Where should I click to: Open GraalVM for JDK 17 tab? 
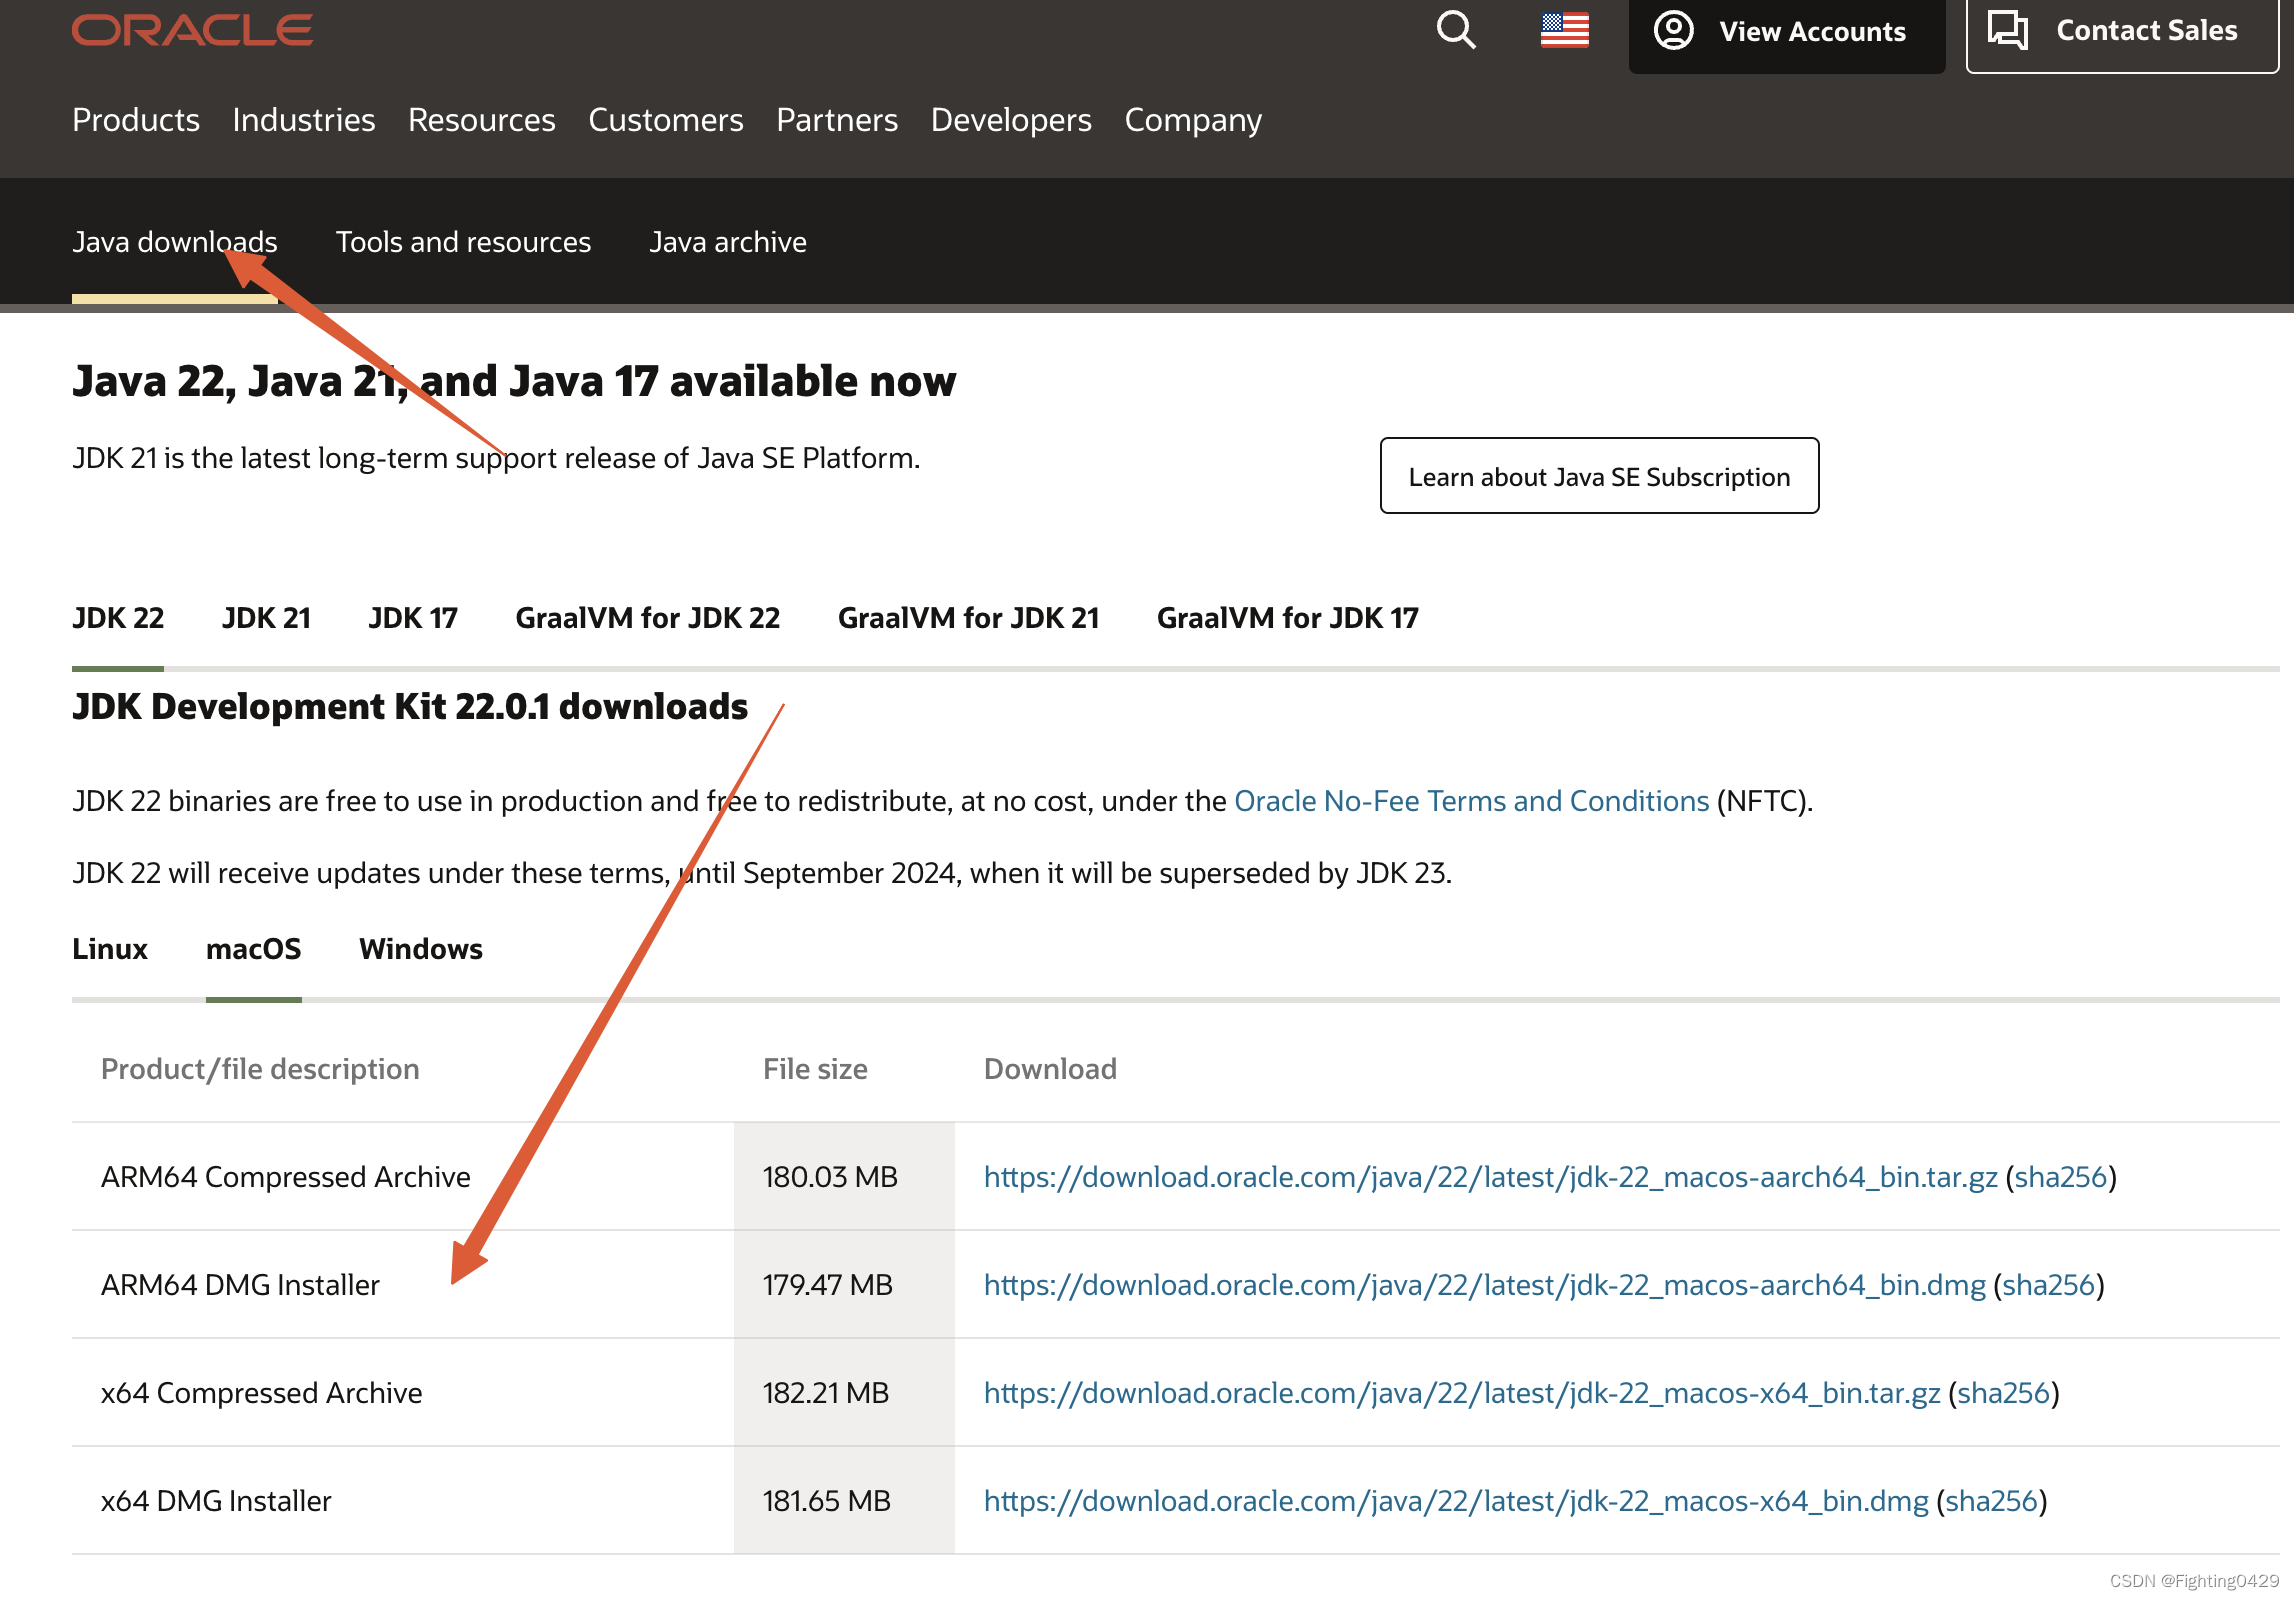click(1288, 618)
